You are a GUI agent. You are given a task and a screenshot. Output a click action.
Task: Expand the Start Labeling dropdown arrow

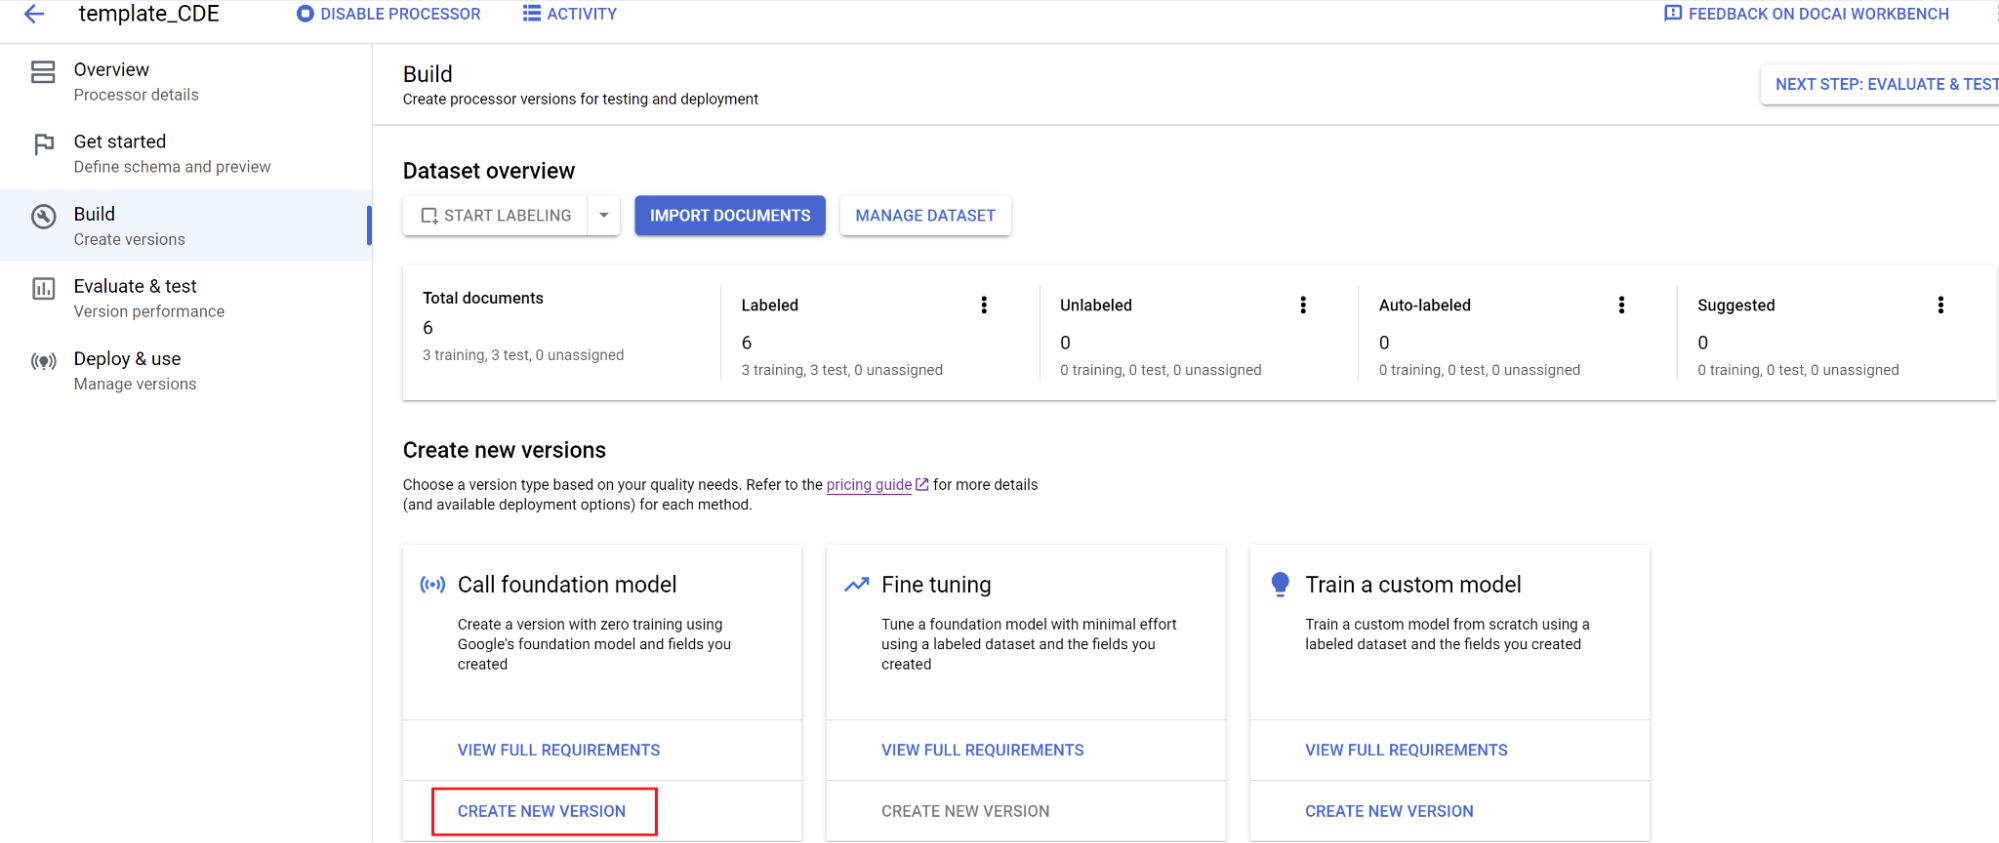tap(604, 215)
